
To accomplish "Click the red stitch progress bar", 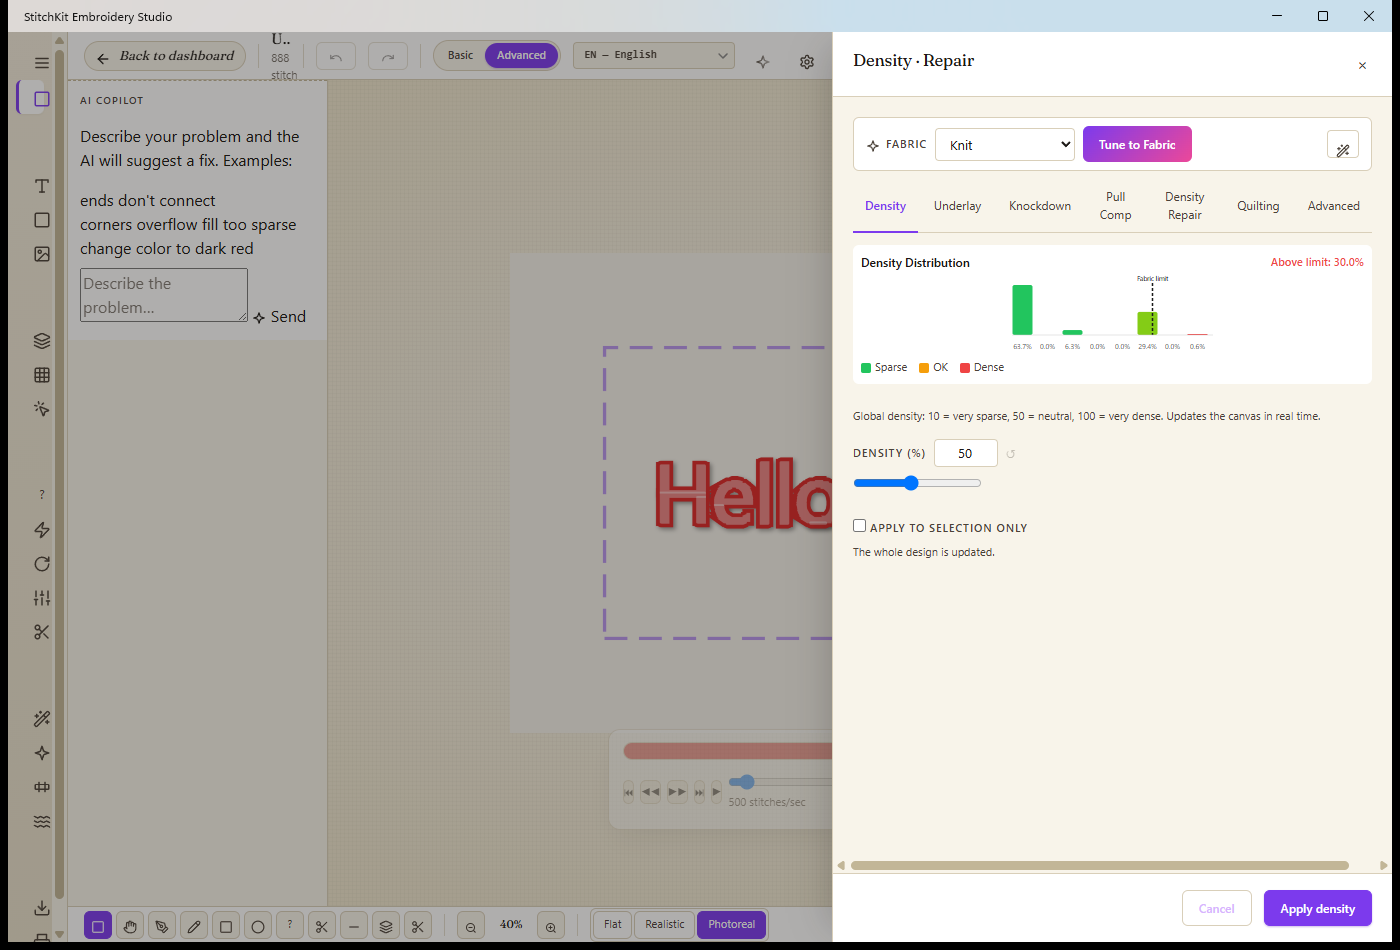I will pos(728,751).
